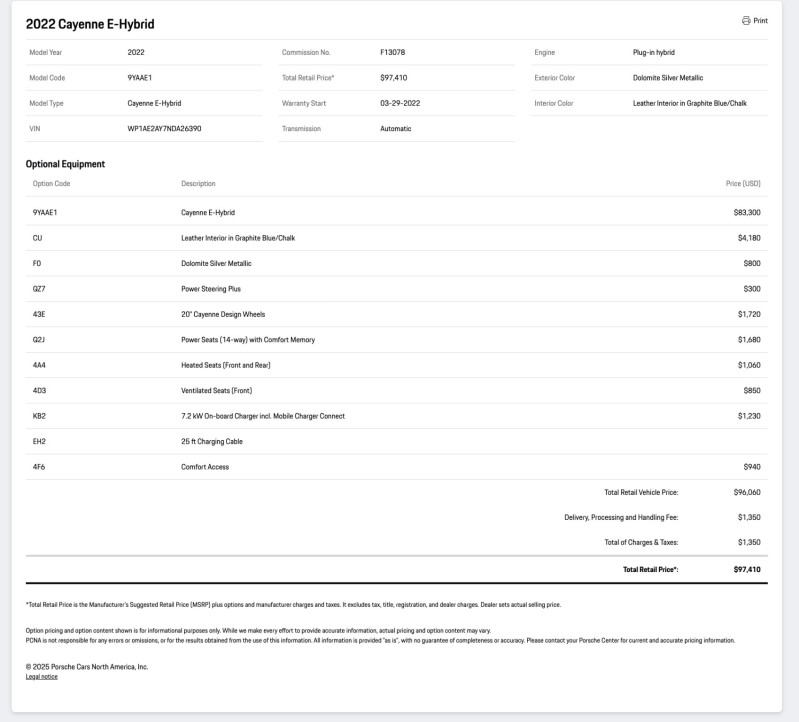Click the Option Code column header
Screen dimensions: 799x722
(x=51, y=183)
